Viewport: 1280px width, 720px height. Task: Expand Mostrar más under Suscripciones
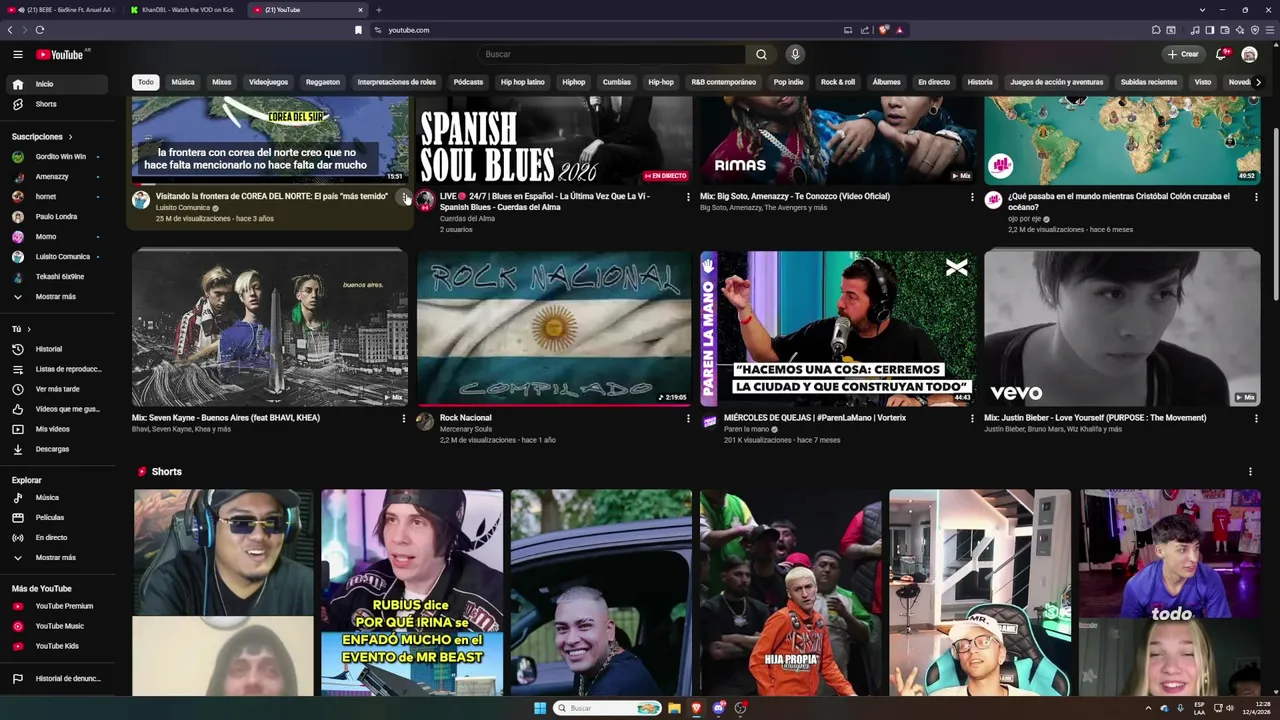[x=56, y=297]
